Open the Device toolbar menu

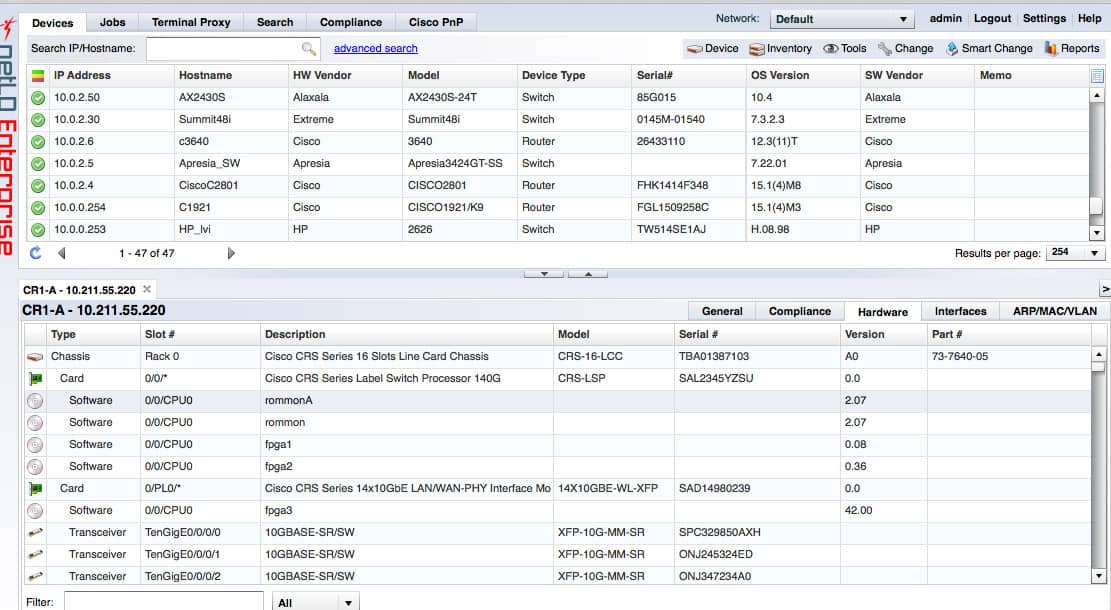(x=713, y=48)
